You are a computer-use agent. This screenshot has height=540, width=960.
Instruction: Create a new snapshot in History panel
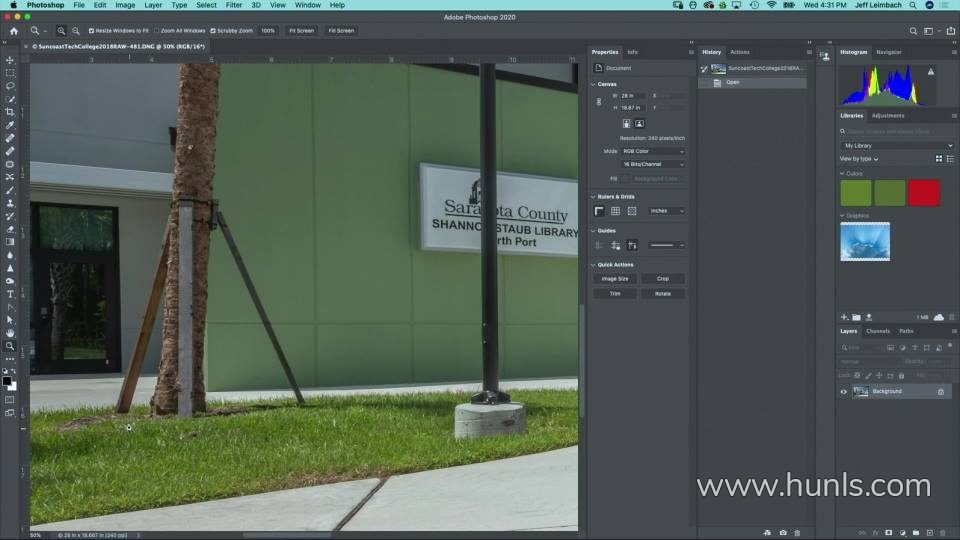click(x=783, y=533)
